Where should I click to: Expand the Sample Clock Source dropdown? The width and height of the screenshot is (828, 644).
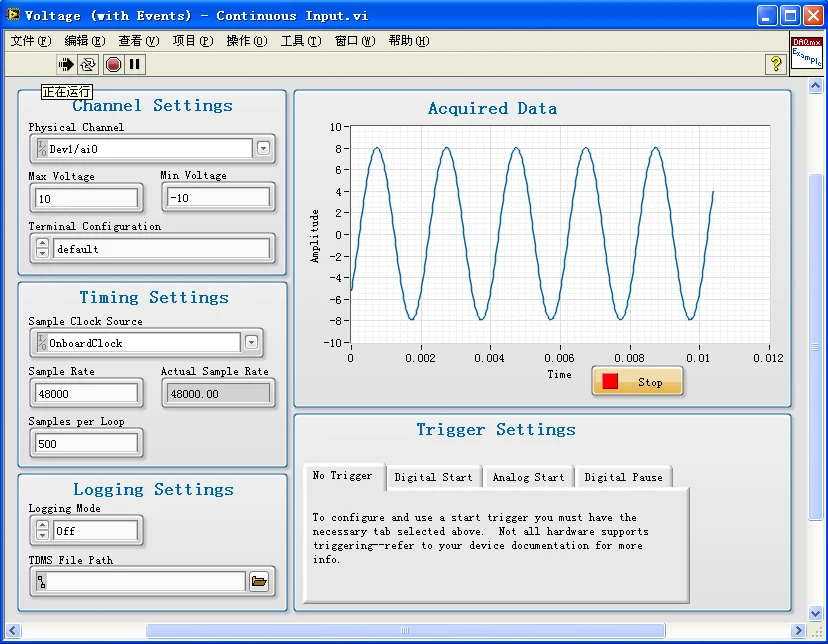coord(251,343)
